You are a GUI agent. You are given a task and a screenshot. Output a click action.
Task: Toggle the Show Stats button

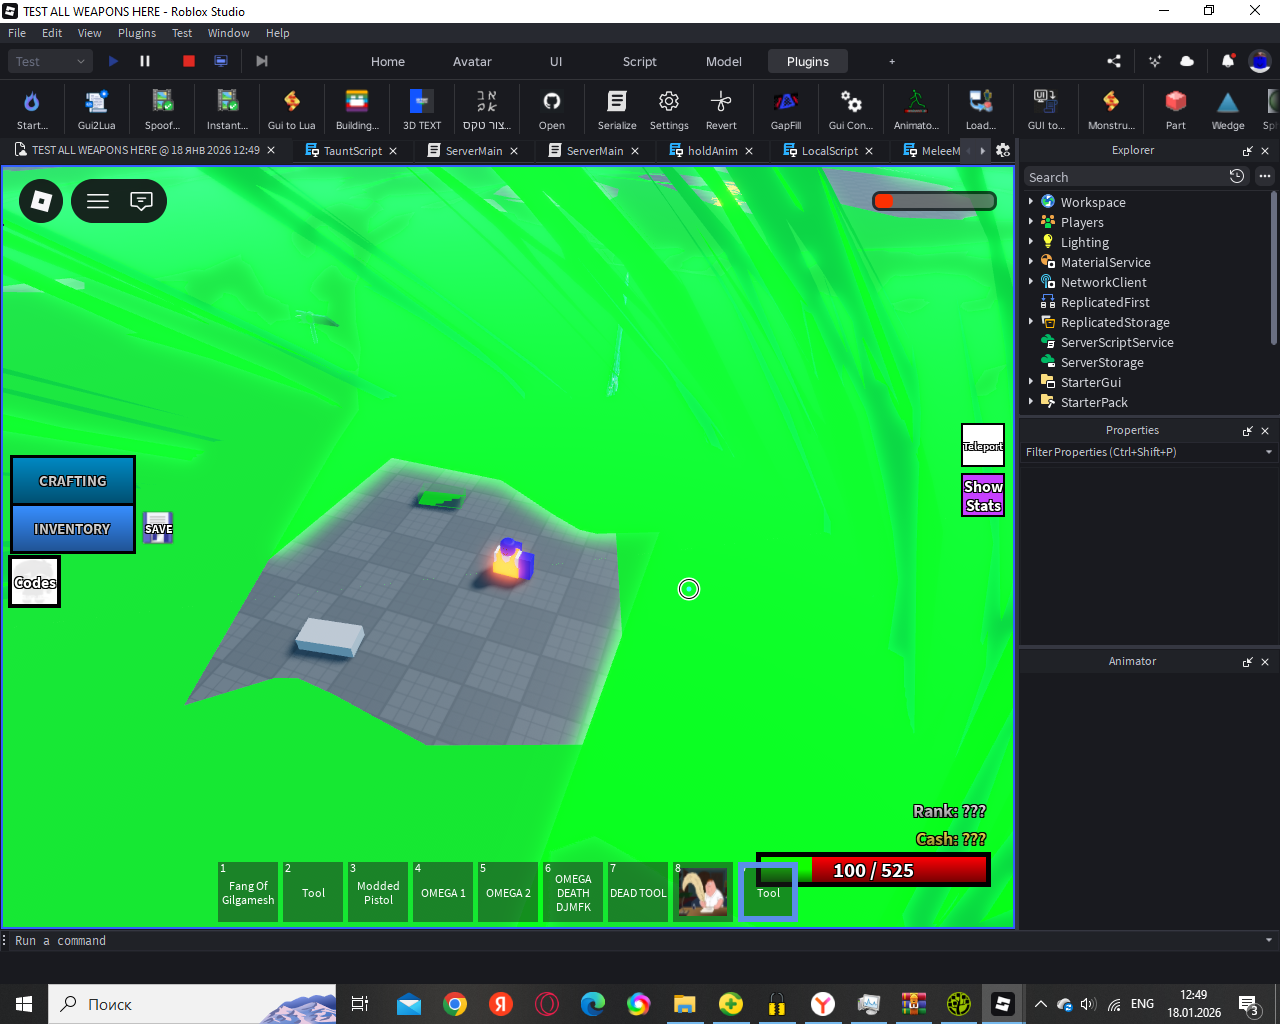pos(983,496)
